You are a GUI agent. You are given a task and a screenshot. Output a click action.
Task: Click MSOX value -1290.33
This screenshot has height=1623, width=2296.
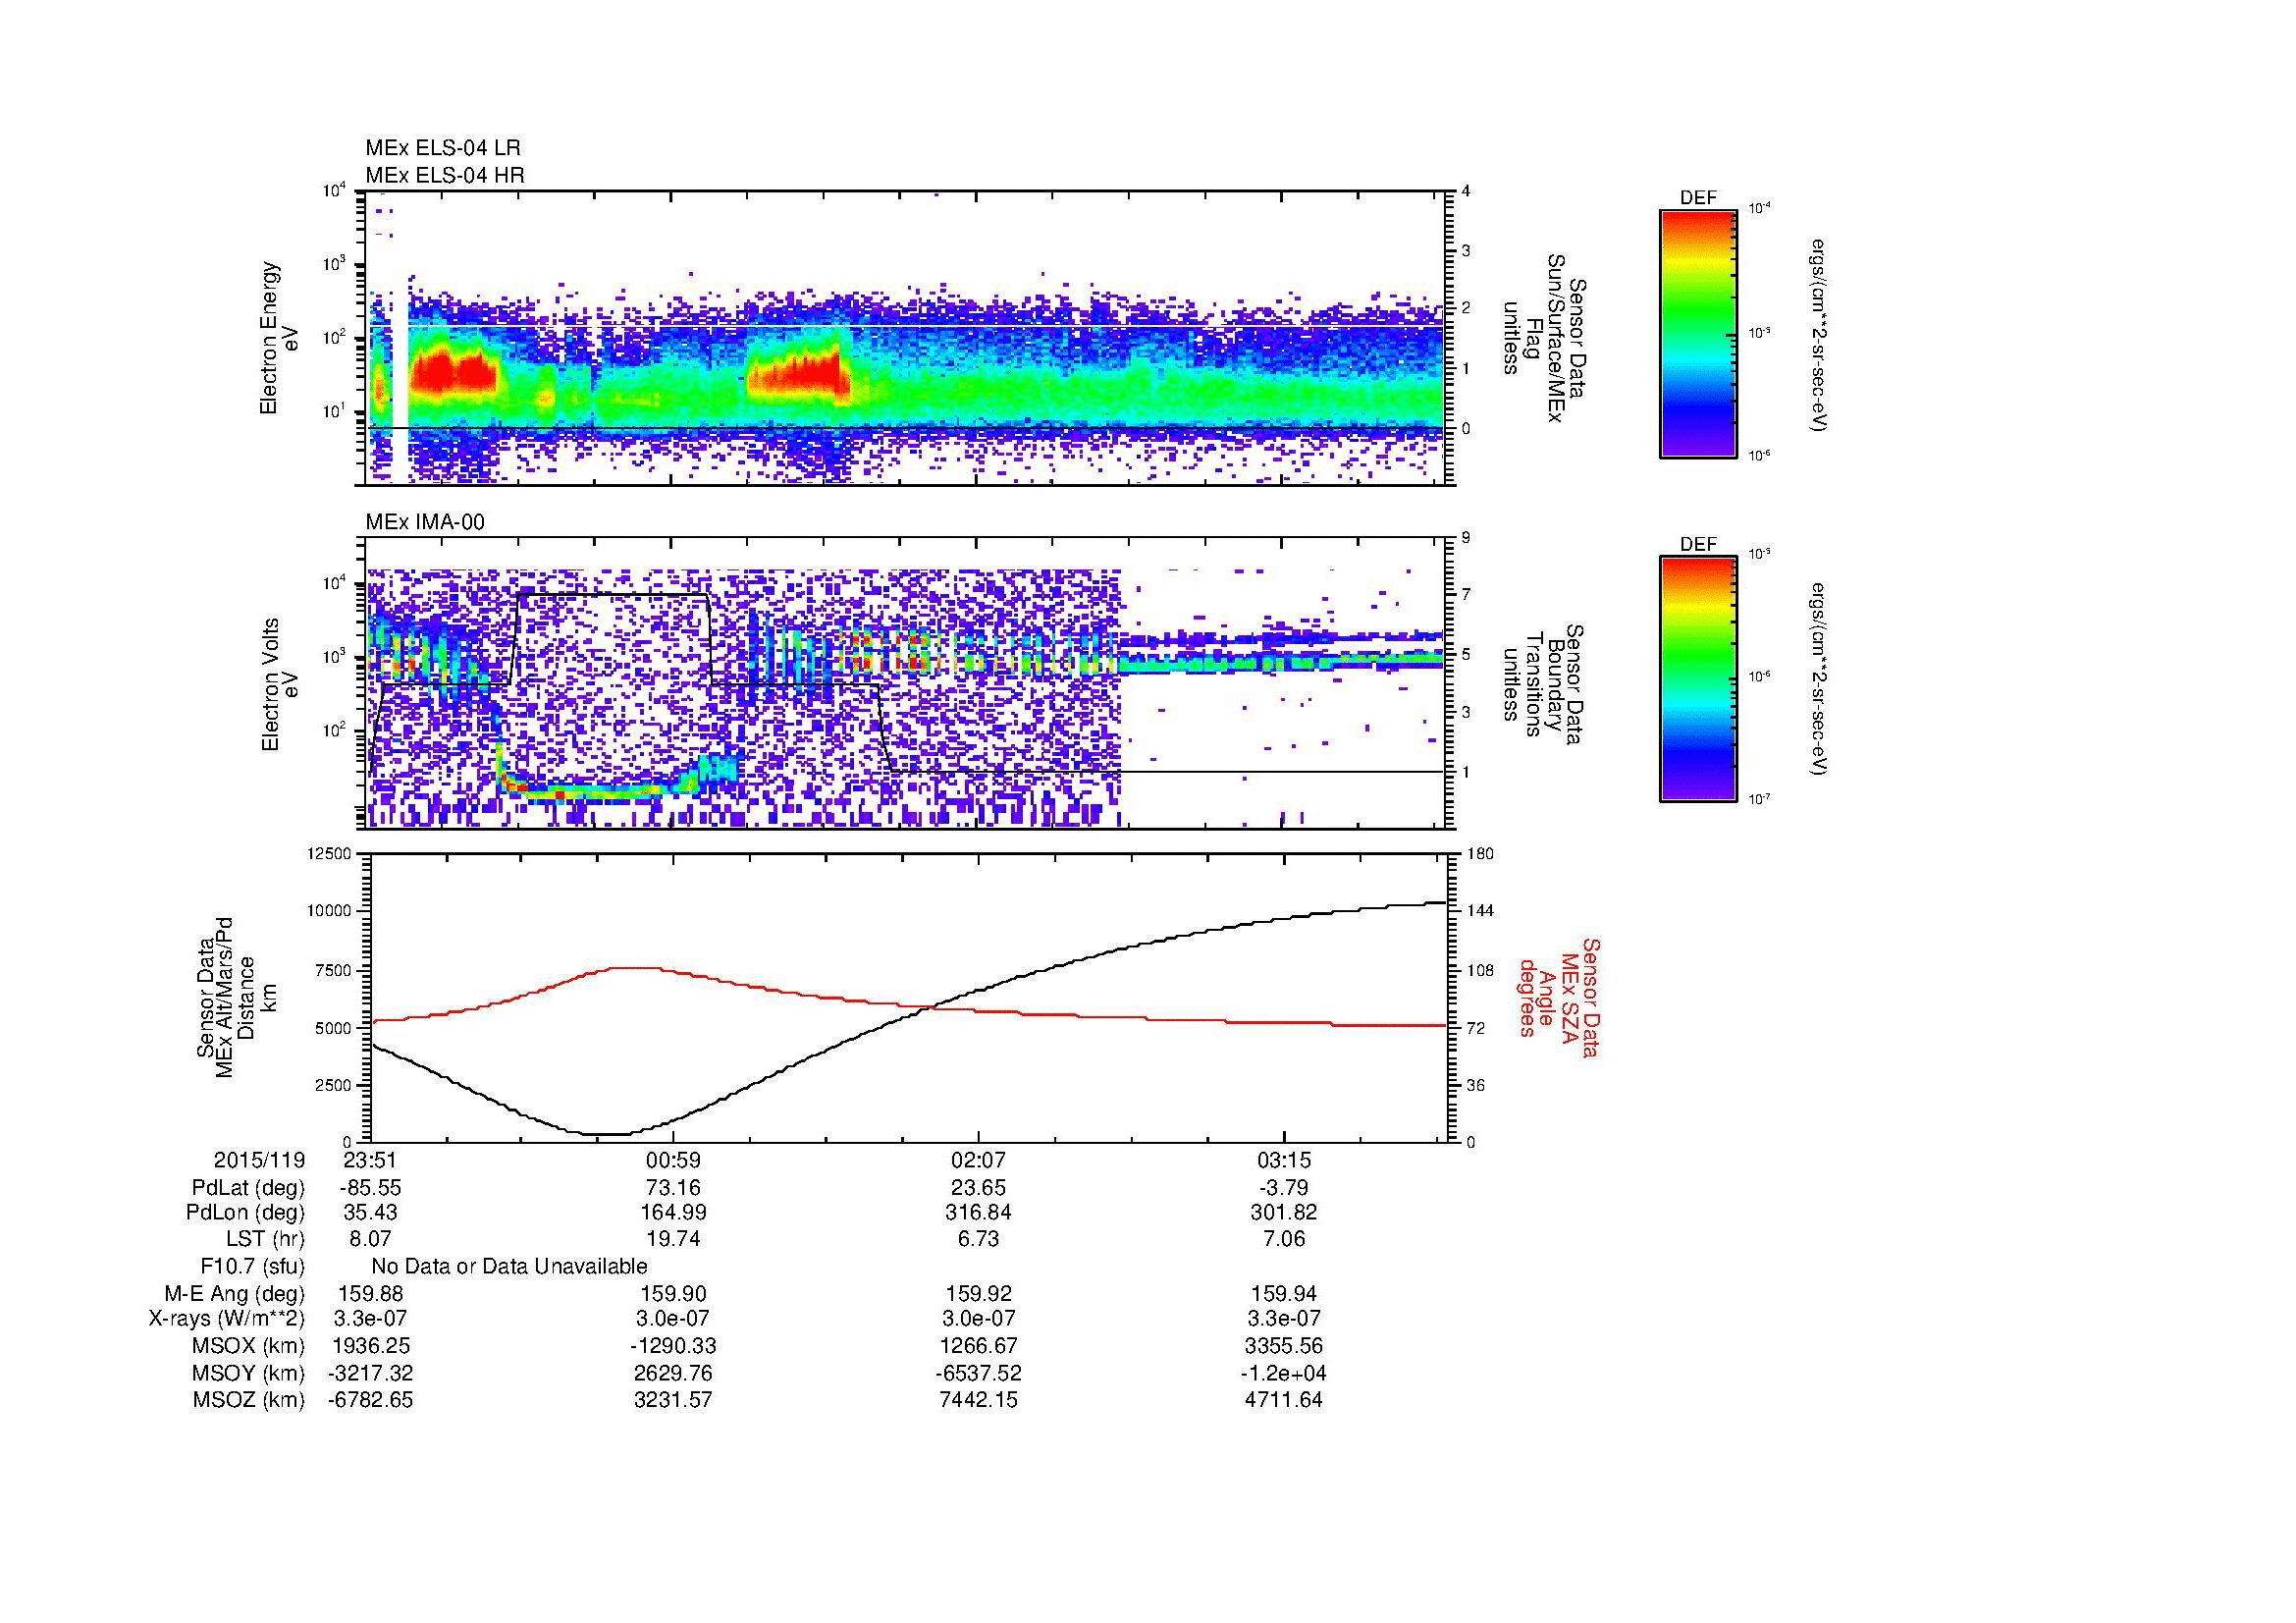(673, 1346)
